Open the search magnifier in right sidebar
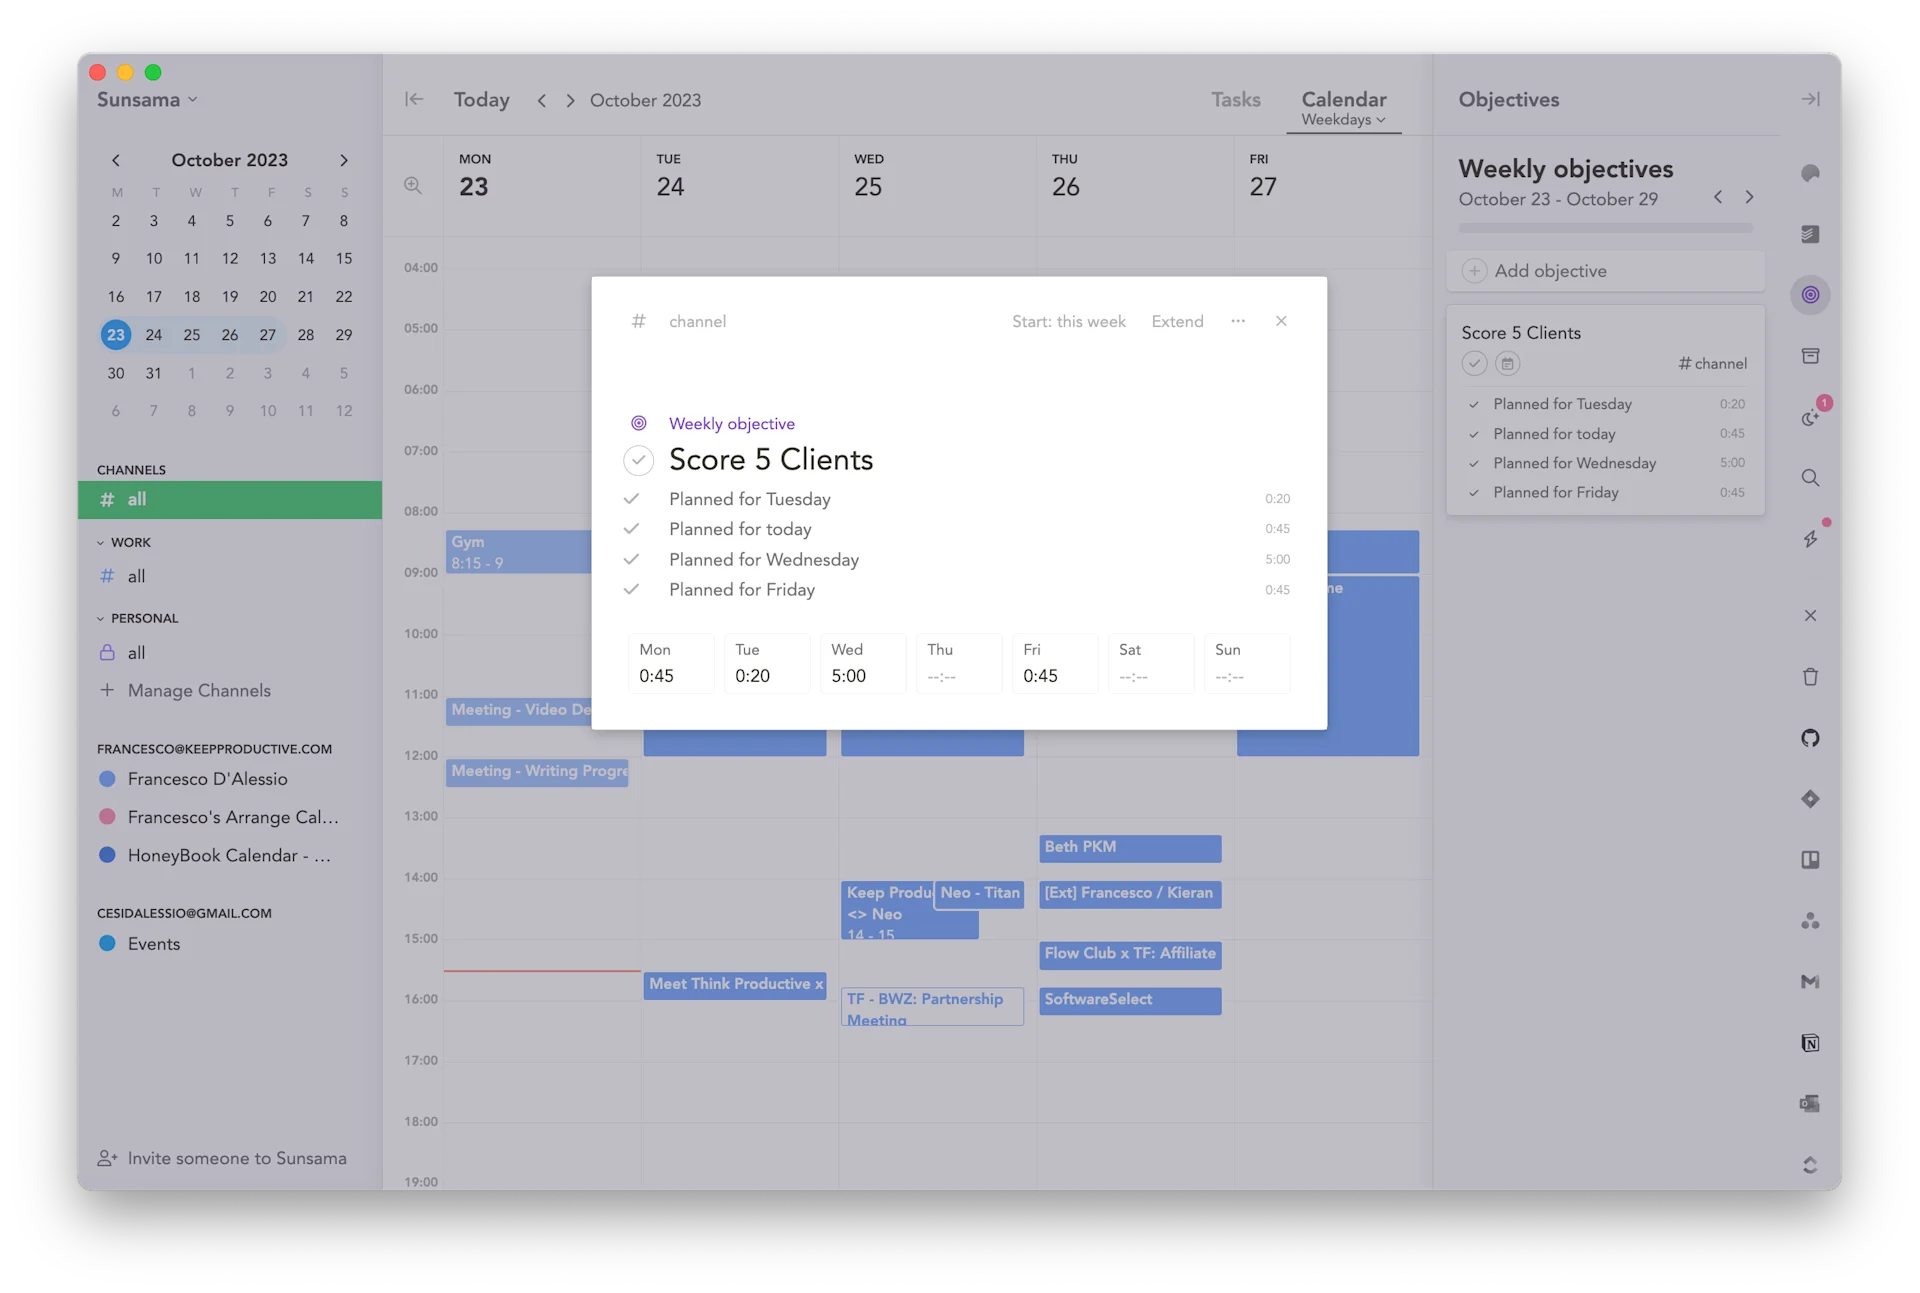Image resolution: width=1920 pixels, height=1293 pixels. [x=1810, y=478]
